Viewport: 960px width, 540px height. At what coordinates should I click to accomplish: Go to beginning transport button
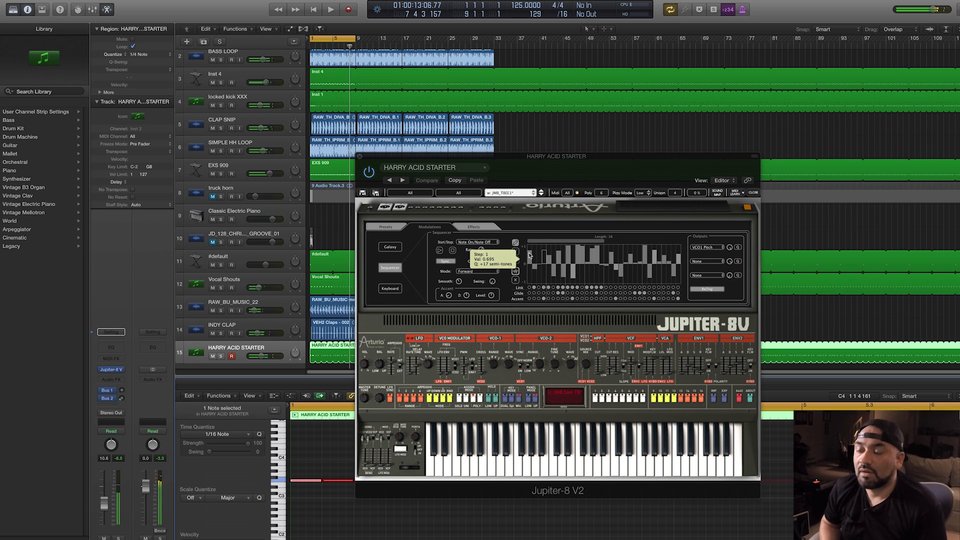(x=313, y=9)
